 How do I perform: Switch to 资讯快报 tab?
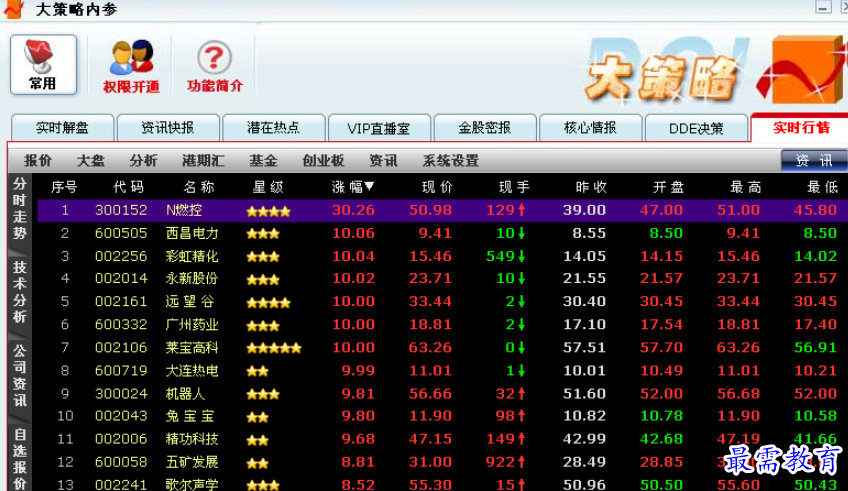coord(168,128)
